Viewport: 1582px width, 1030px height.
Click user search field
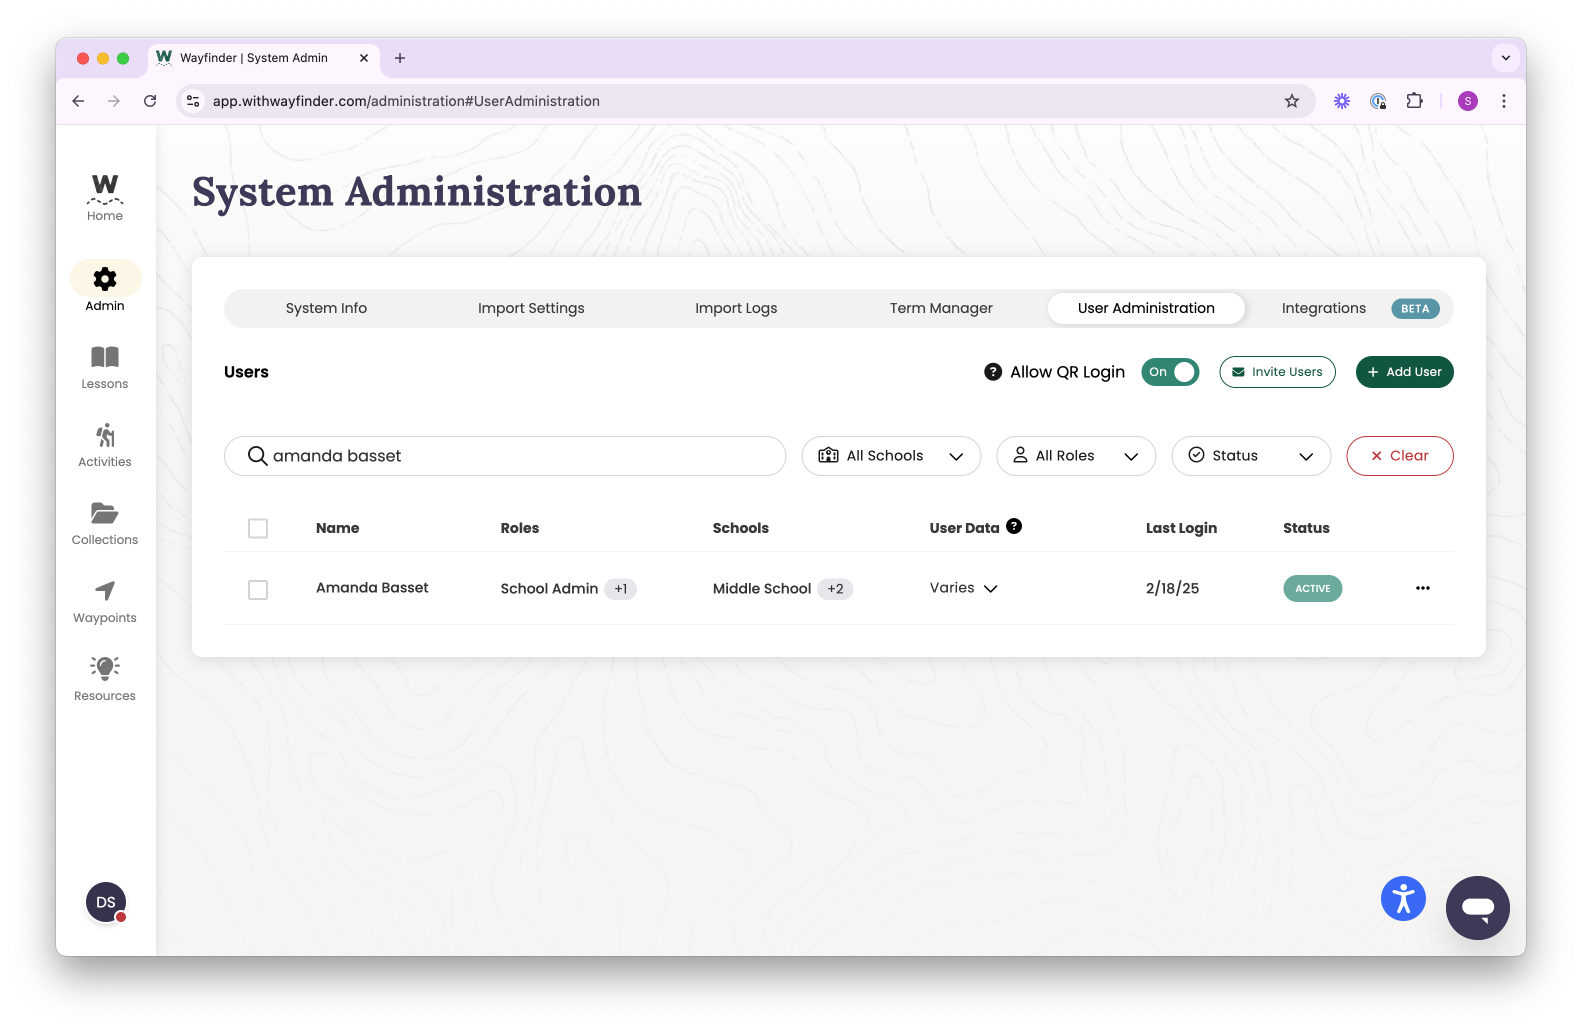[x=505, y=456]
